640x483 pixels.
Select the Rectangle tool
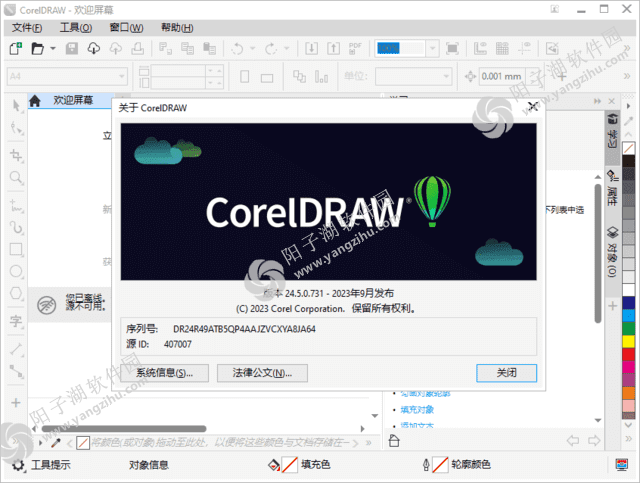click(x=16, y=249)
